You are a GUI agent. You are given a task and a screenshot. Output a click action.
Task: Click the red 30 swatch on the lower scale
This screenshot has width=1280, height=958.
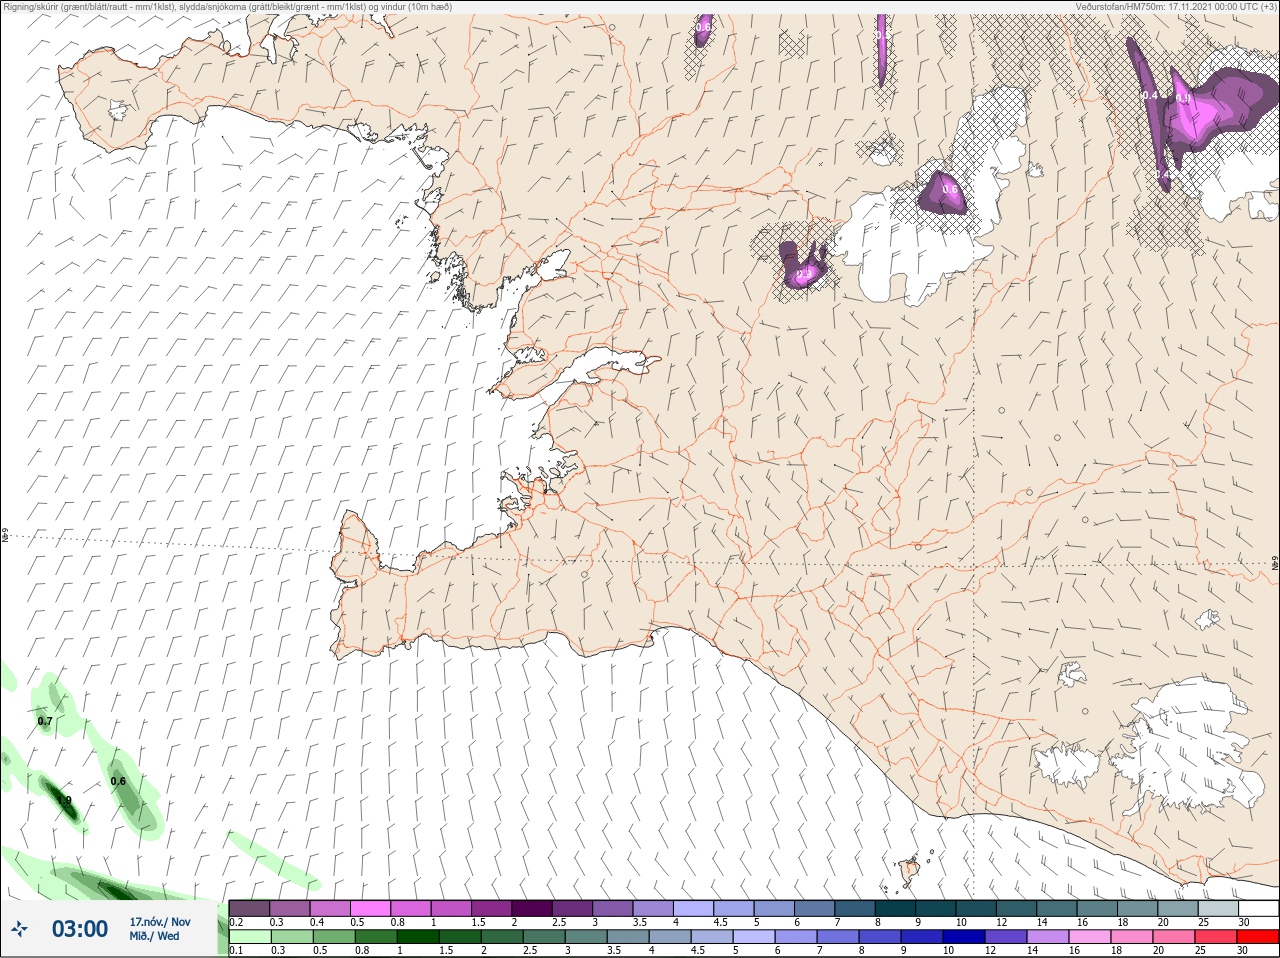[1258, 937]
